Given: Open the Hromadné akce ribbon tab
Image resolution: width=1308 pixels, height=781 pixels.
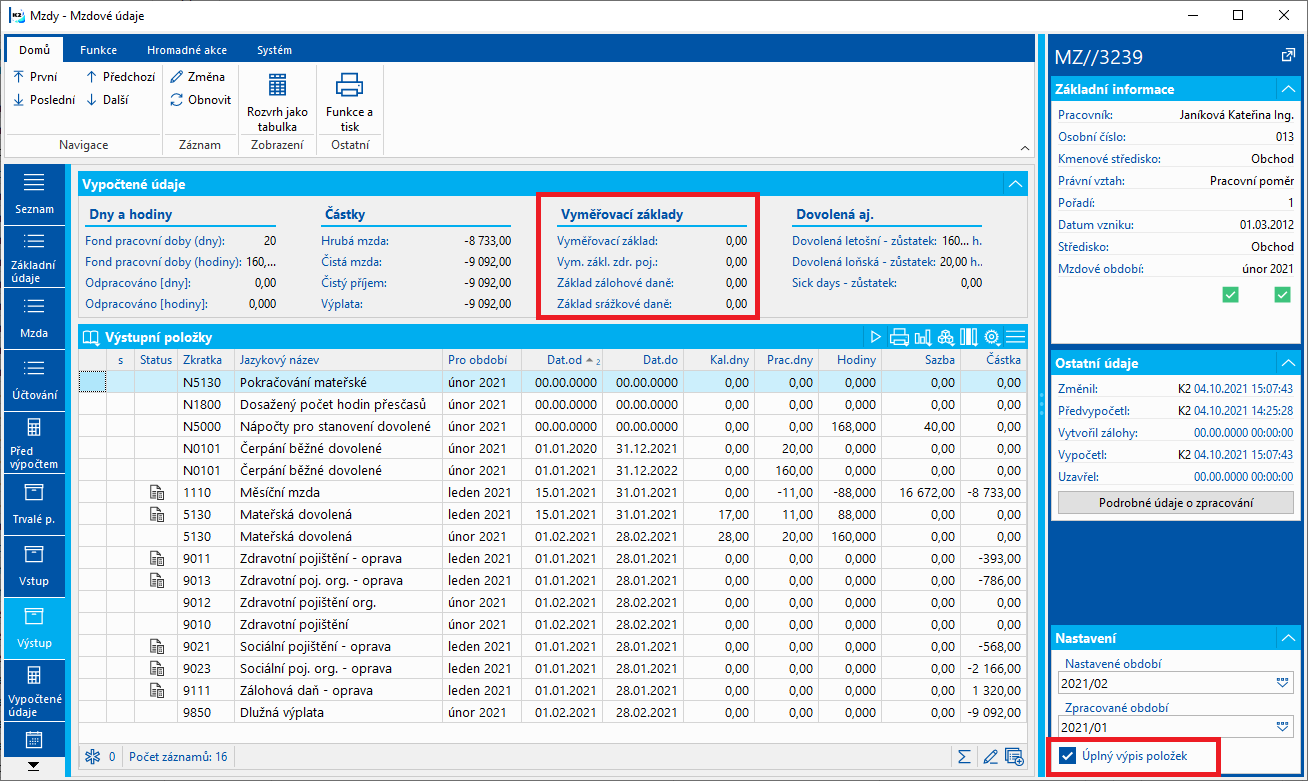Looking at the screenshot, I should coord(187,50).
